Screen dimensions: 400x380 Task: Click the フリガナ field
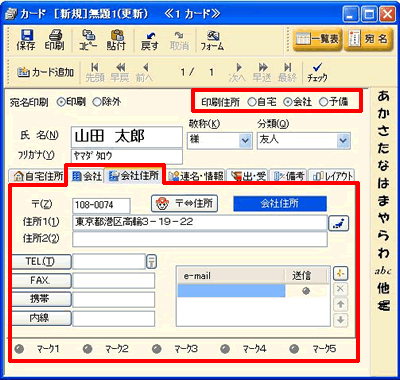(127, 157)
